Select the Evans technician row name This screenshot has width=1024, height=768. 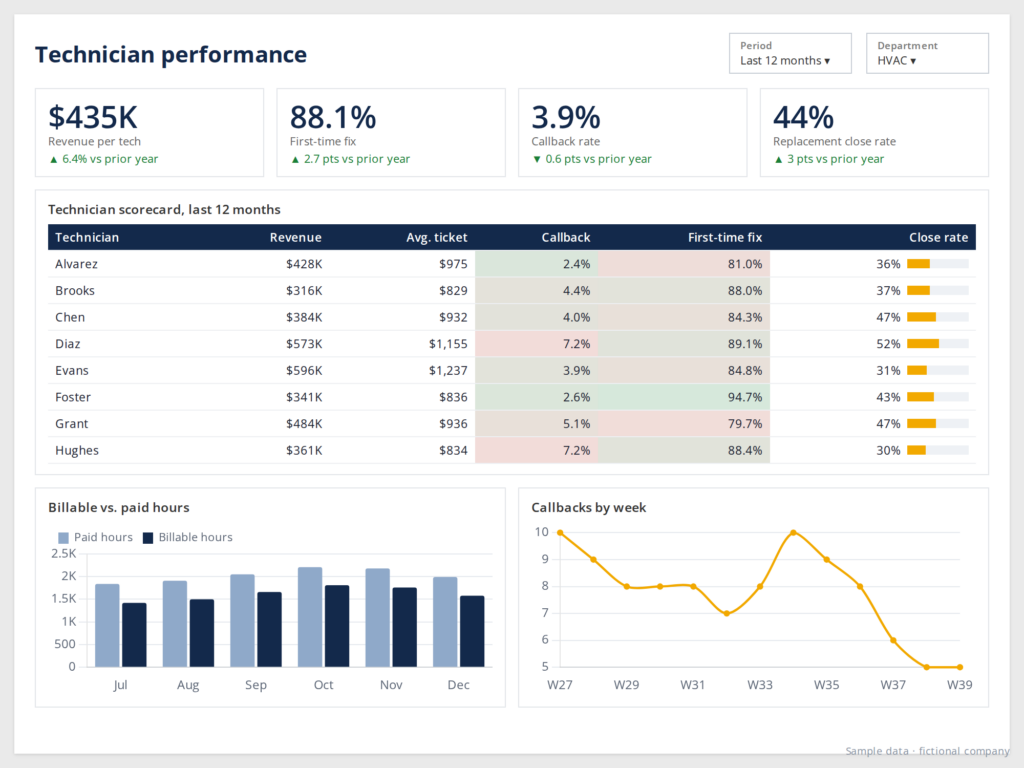72,370
